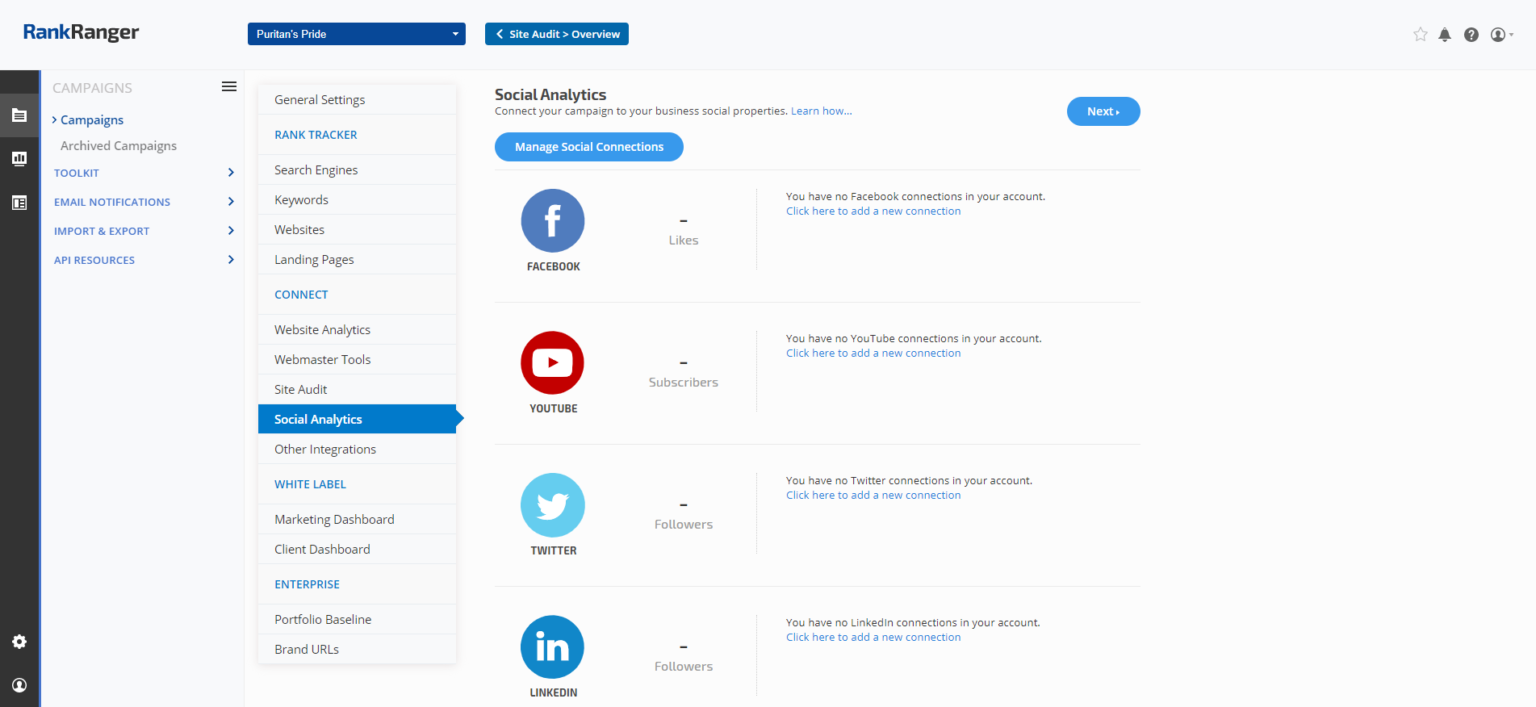Open the Puritan's Pride campaign dropdown
The height and width of the screenshot is (707, 1536).
pyautogui.click(x=357, y=34)
